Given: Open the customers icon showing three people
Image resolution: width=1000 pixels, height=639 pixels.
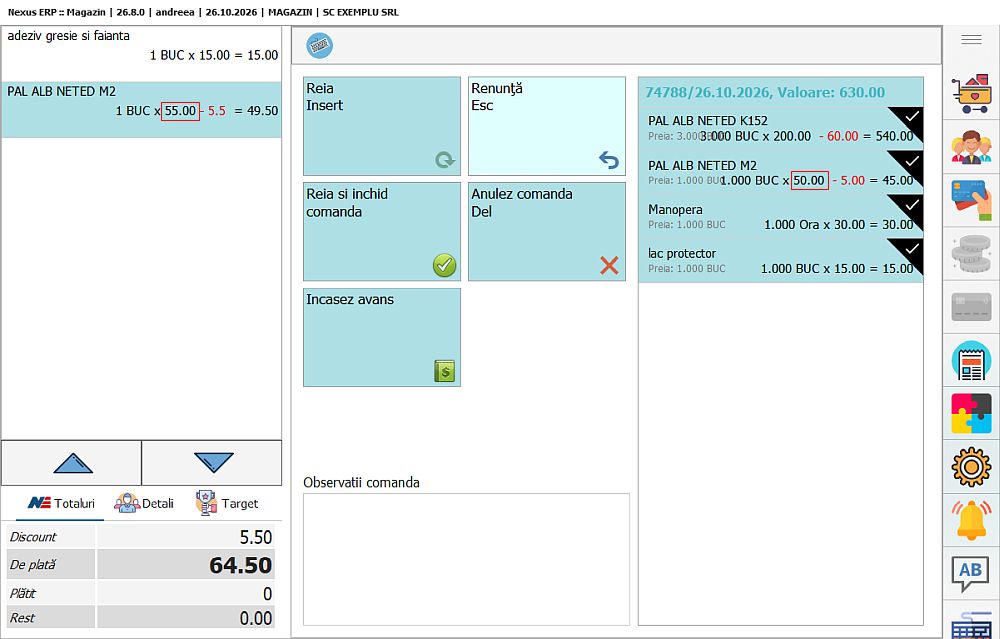Looking at the screenshot, I should (x=971, y=147).
